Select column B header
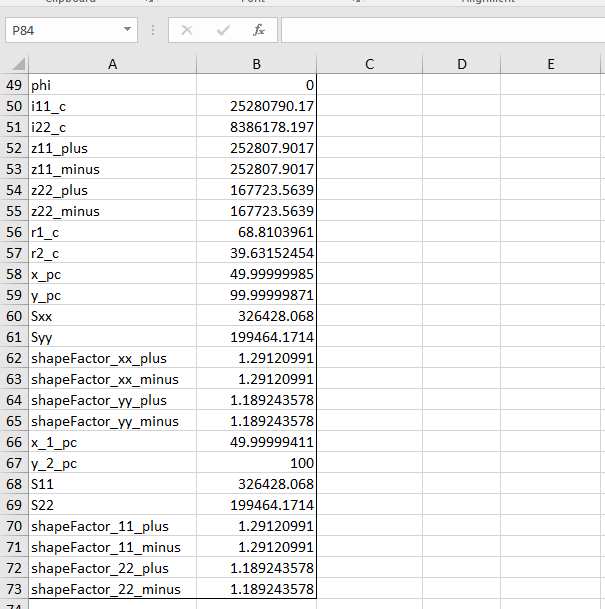This screenshot has height=609, width=605. pyautogui.click(x=257, y=64)
